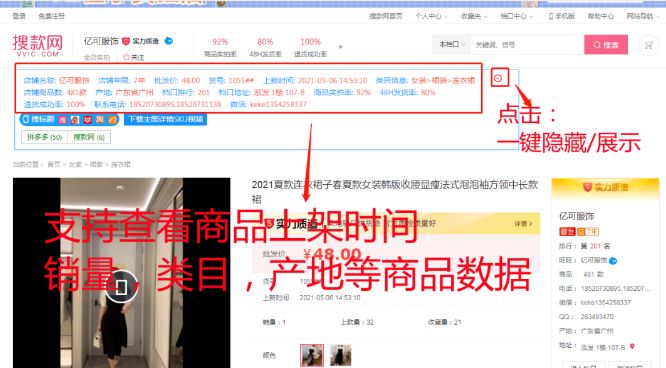Play the product video circle button
This screenshot has width=666, height=368.
[x=121, y=286]
